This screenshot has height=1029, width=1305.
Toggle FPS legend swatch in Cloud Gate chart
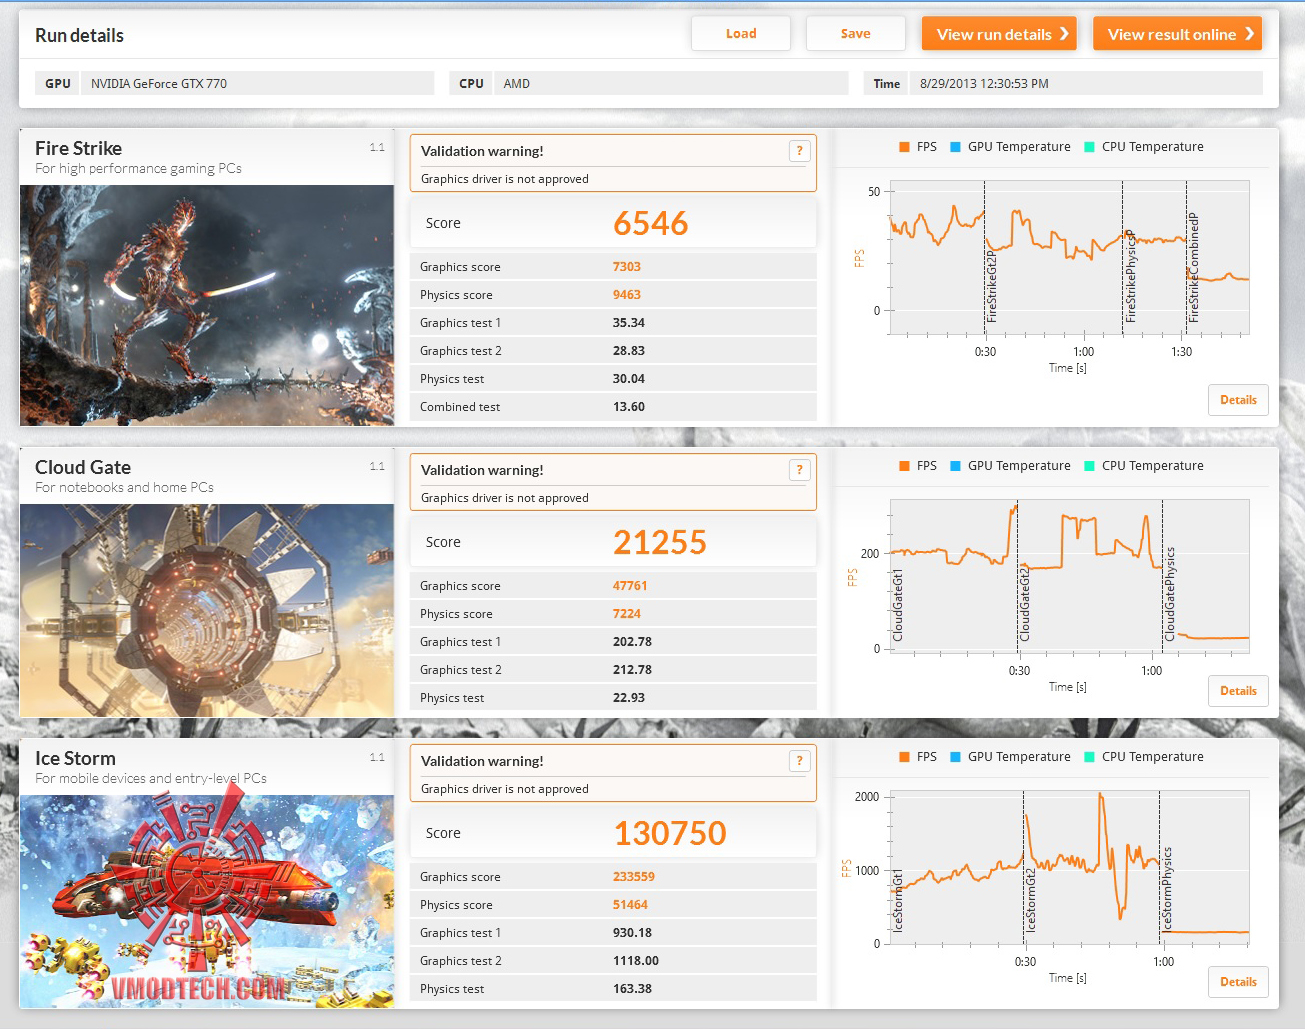click(x=904, y=466)
